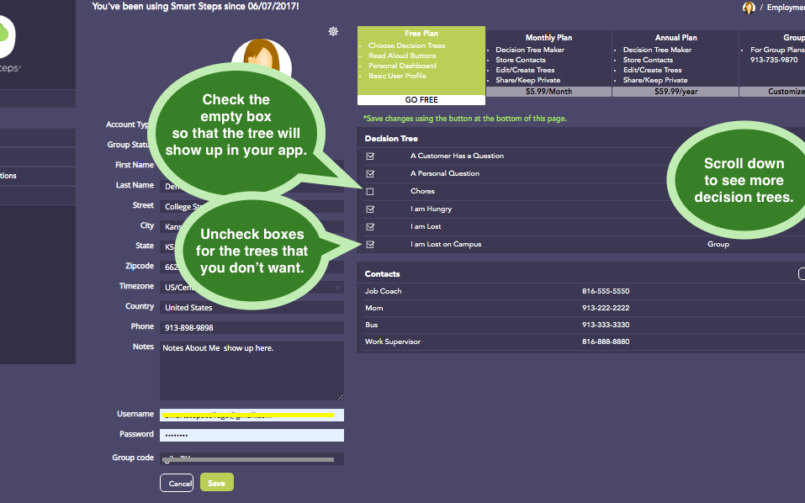The width and height of the screenshot is (805, 503).
Task: Click the Country field 'United States'
Action: click(x=252, y=307)
